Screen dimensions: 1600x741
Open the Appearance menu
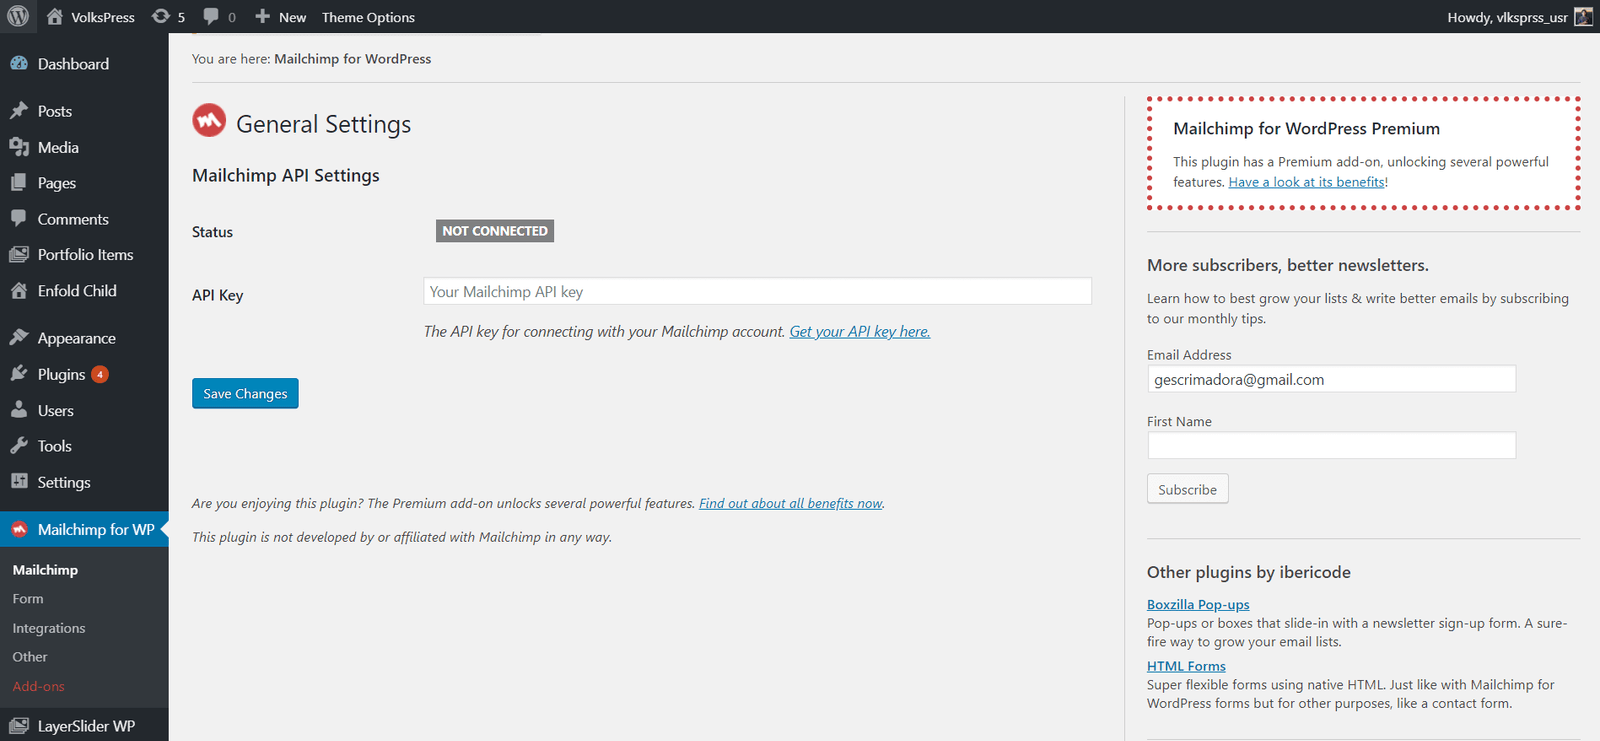tap(77, 338)
